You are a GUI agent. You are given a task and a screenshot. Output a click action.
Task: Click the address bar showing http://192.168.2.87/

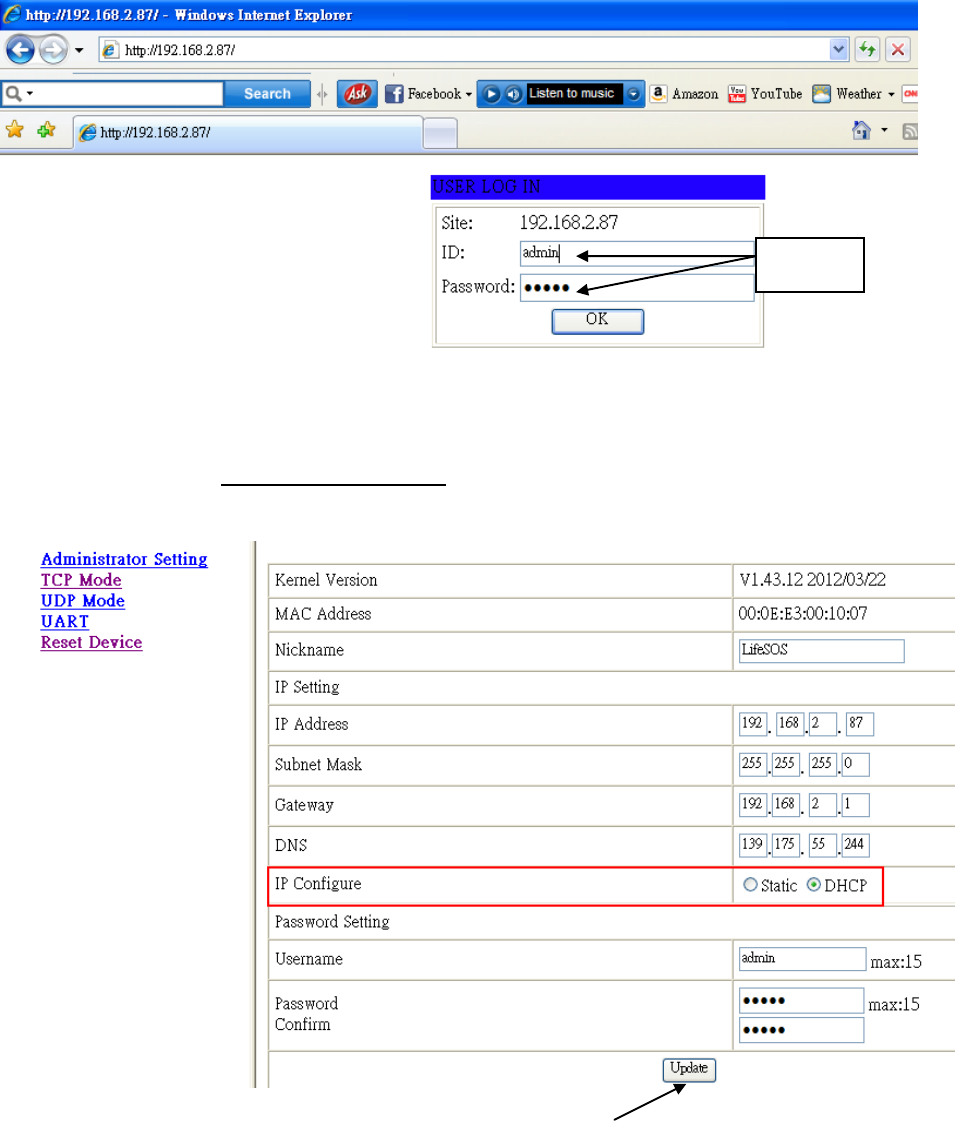tap(465, 50)
